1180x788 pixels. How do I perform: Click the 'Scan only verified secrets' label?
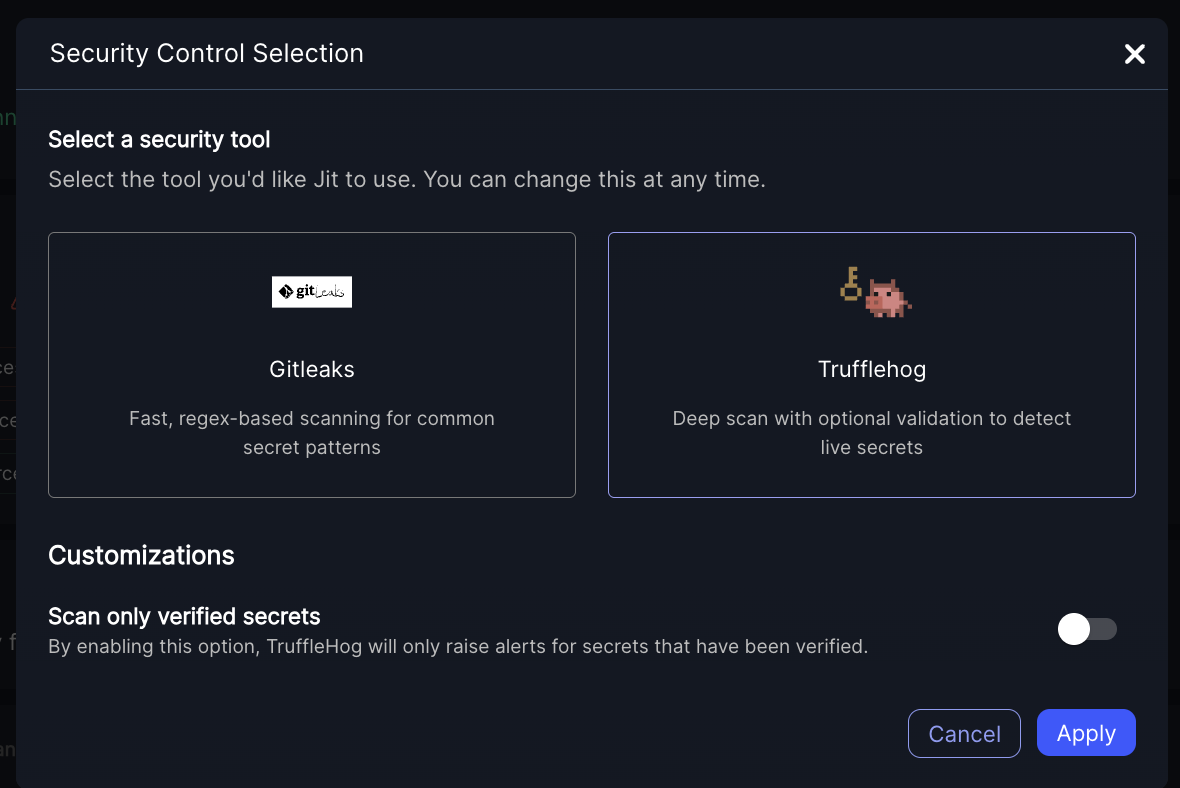pyautogui.click(x=184, y=616)
